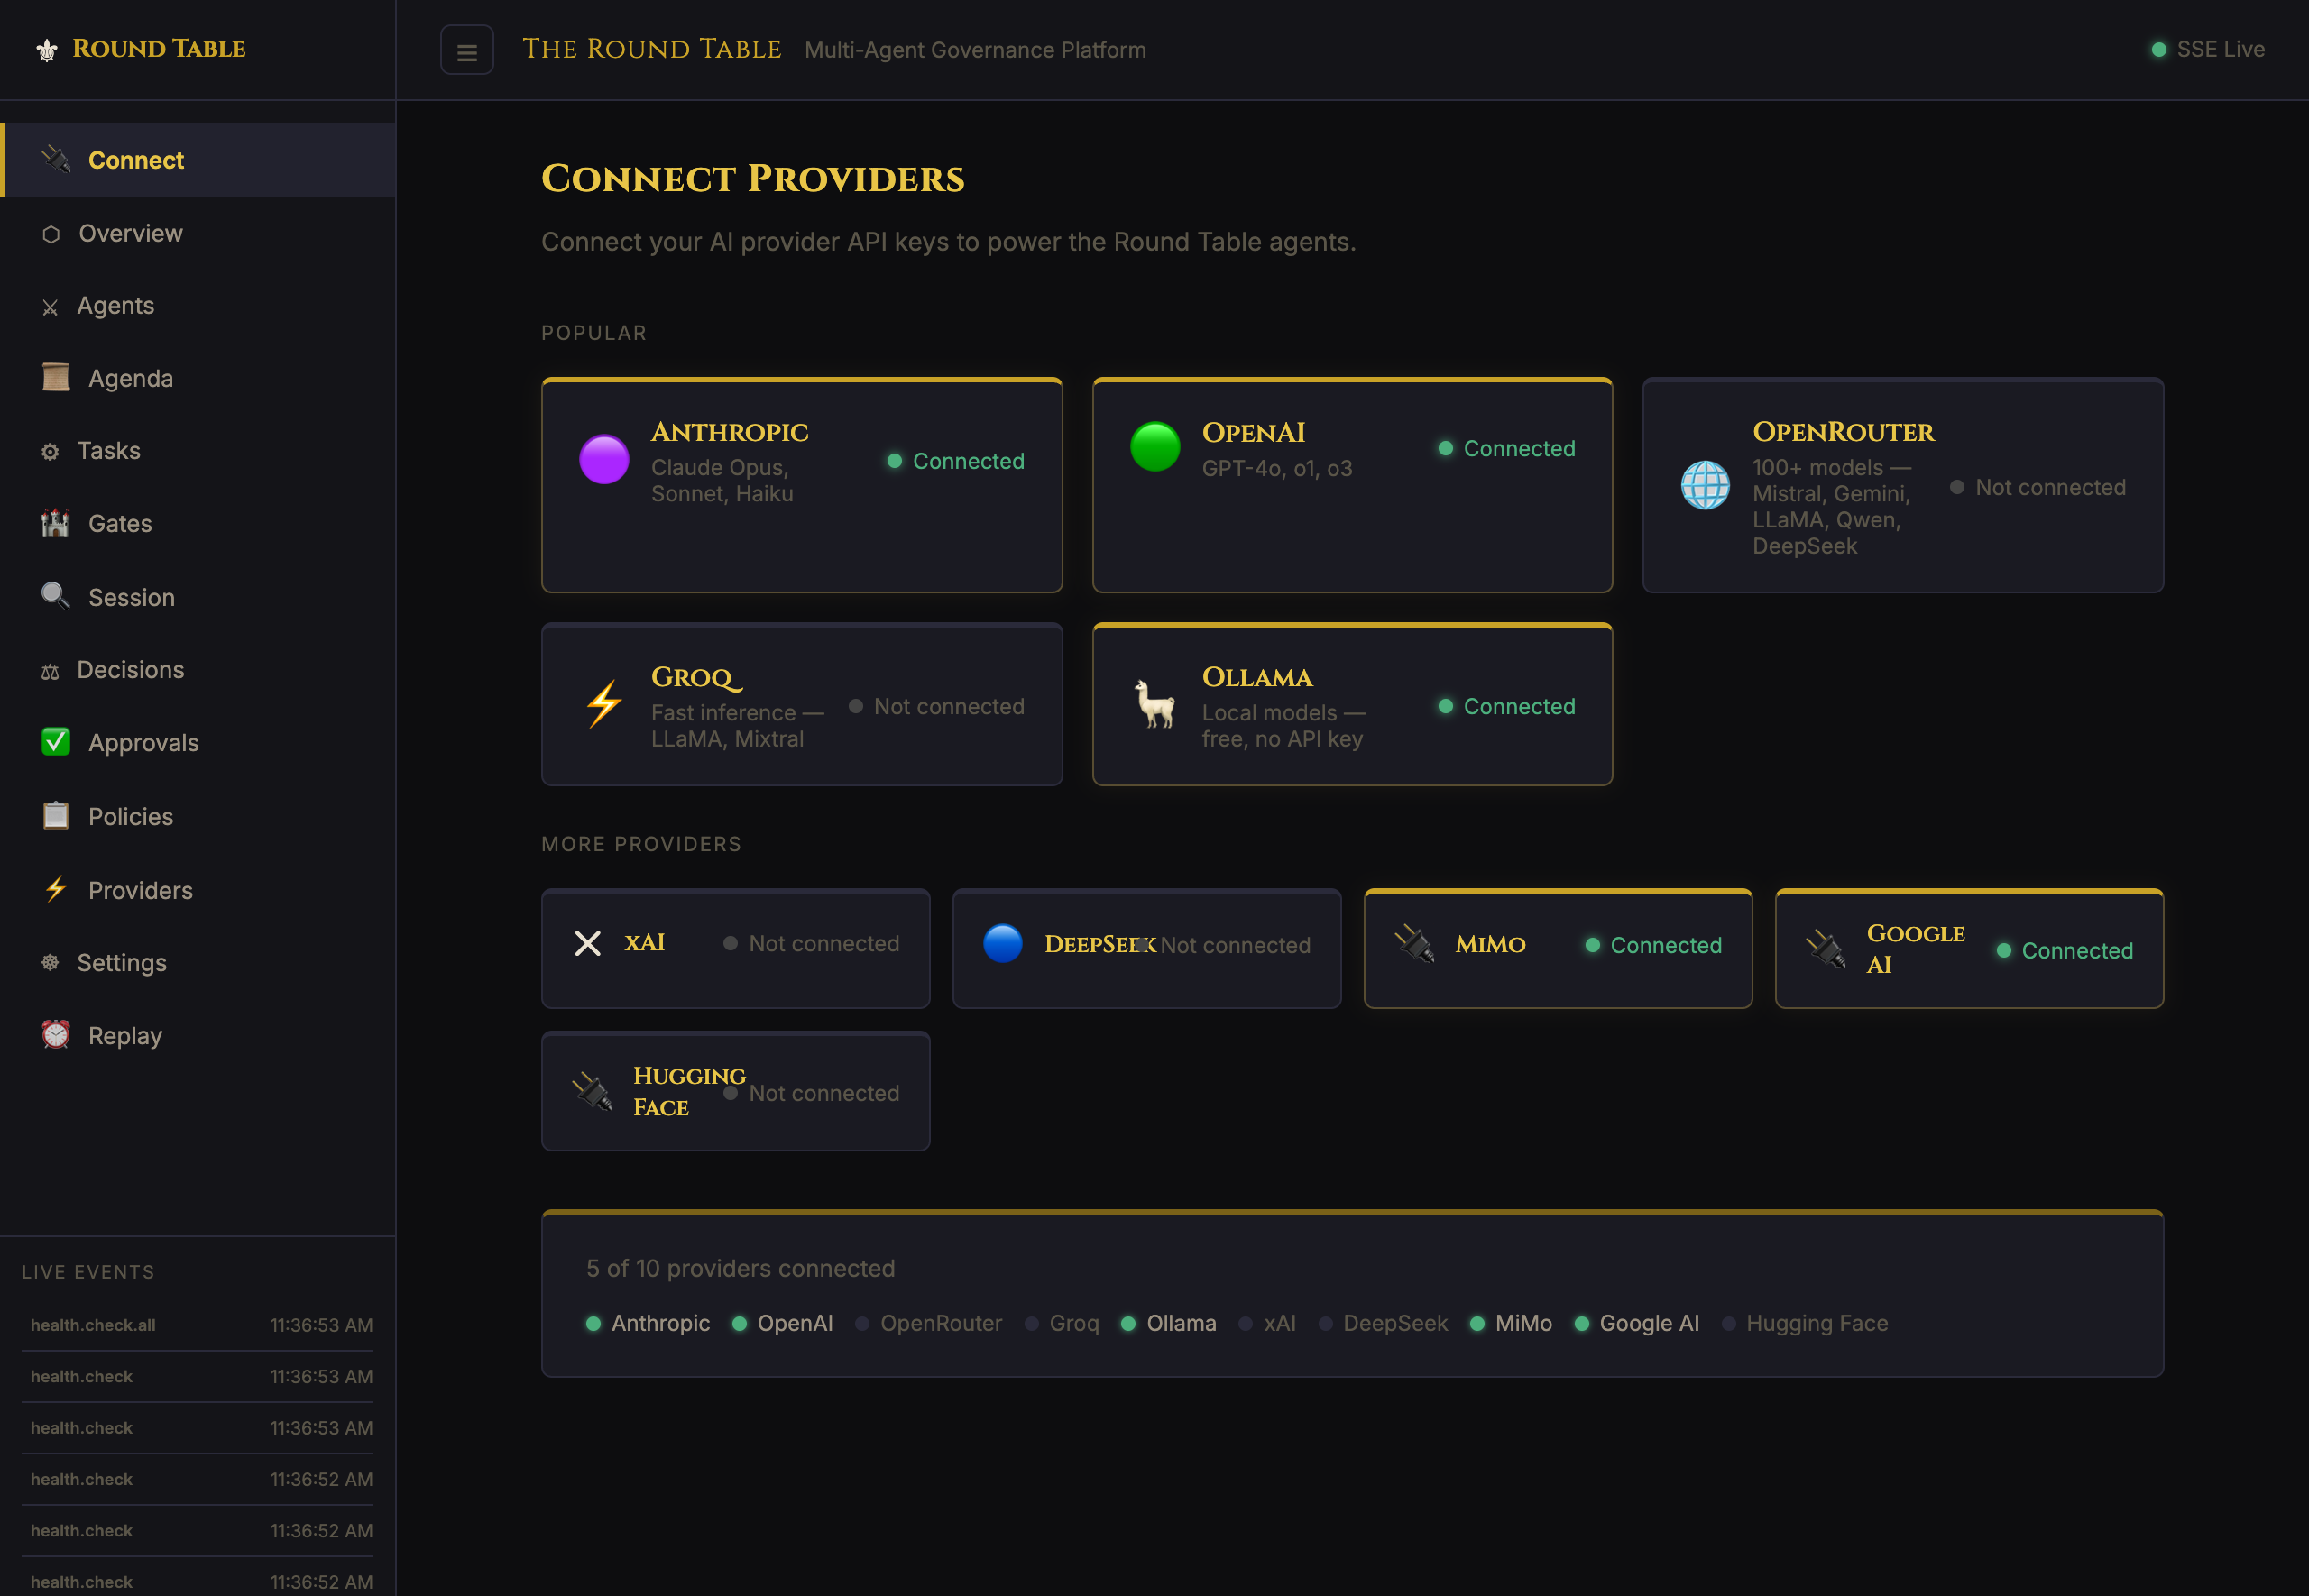Click the hexagon icon beside Overview
The width and height of the screenshot is (2309, 1596).
(x=51, y=234)
